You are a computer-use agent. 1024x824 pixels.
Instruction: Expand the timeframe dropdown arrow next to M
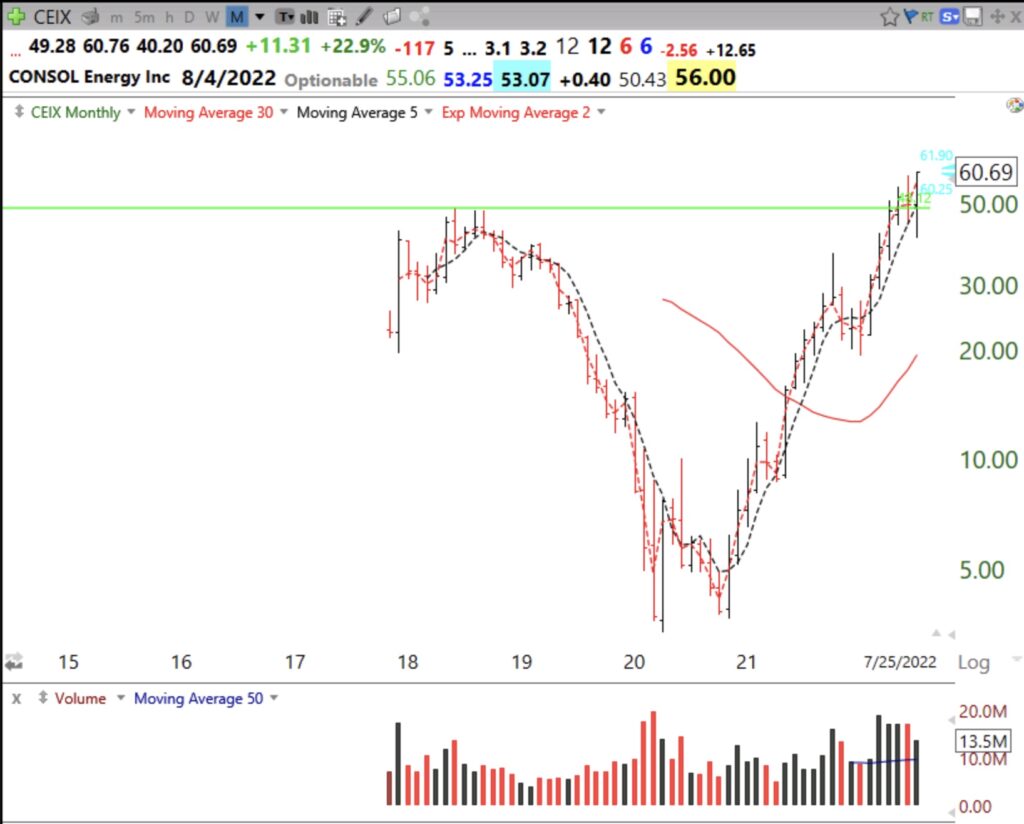260,17
